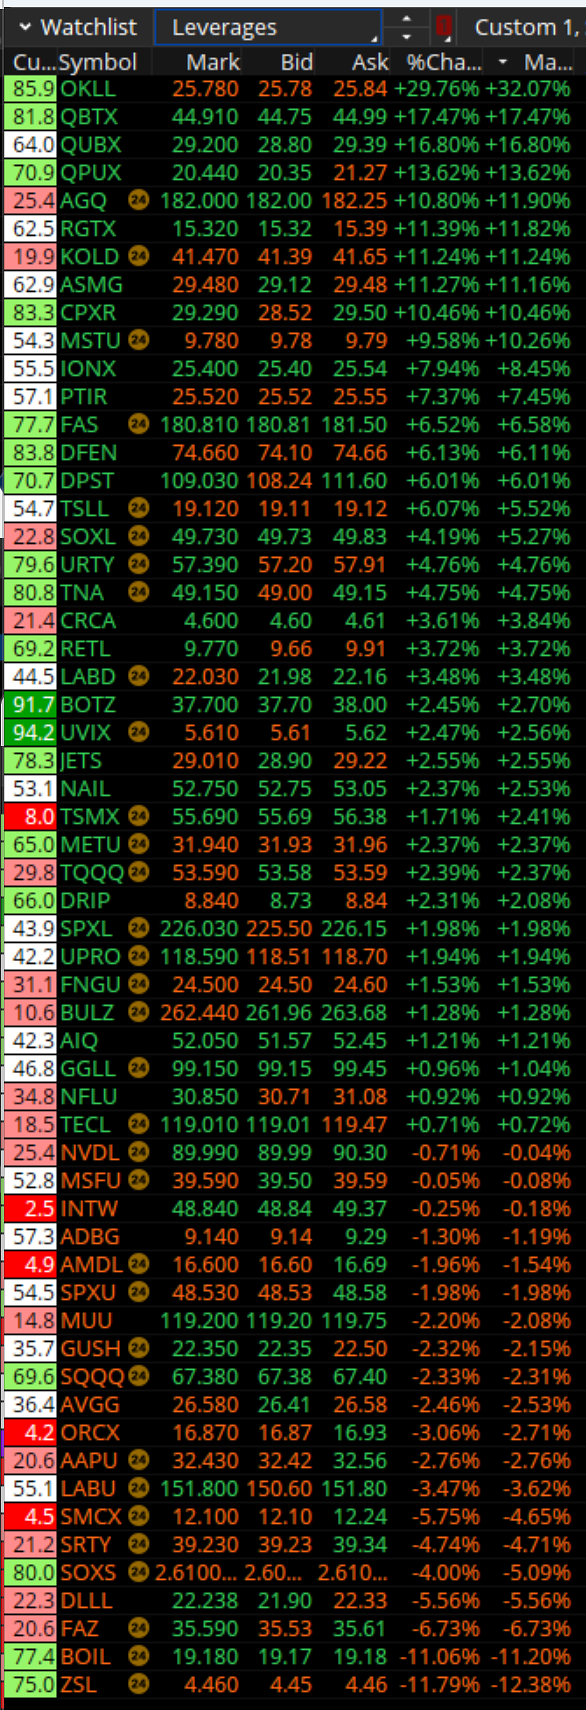This screenshot has height=1710, width=586.
Task: Click the 24 icon next to SQQQ
Action: pos(138,1376)
